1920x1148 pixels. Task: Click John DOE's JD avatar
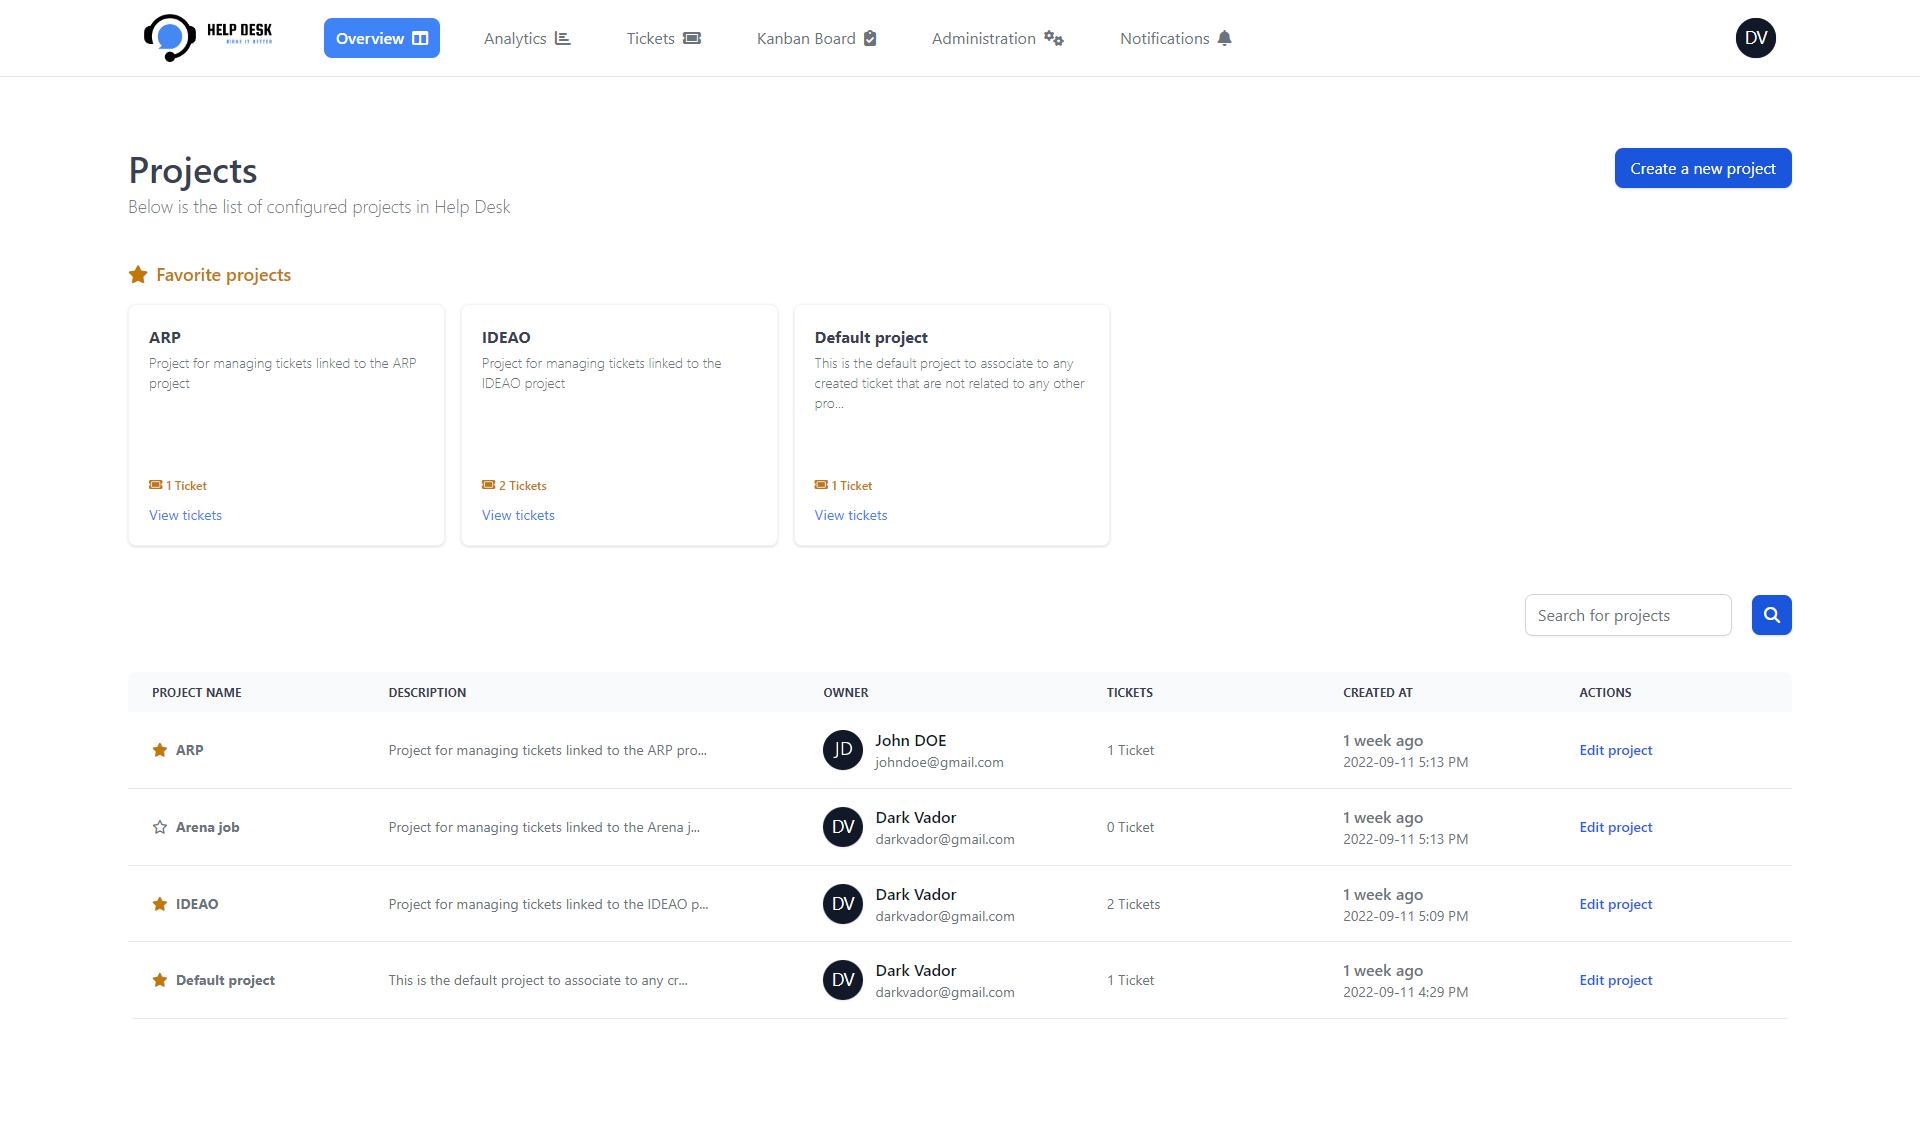[843, 750]
